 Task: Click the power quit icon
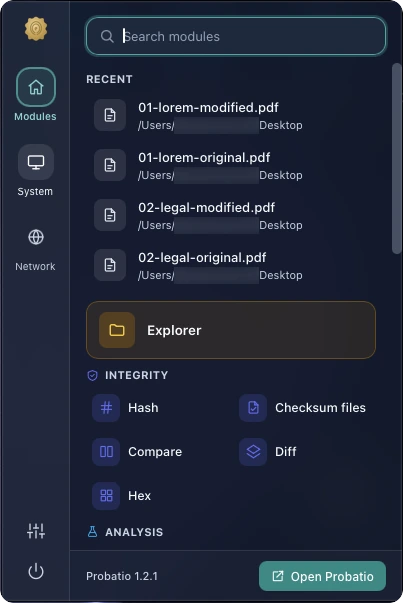36,571
